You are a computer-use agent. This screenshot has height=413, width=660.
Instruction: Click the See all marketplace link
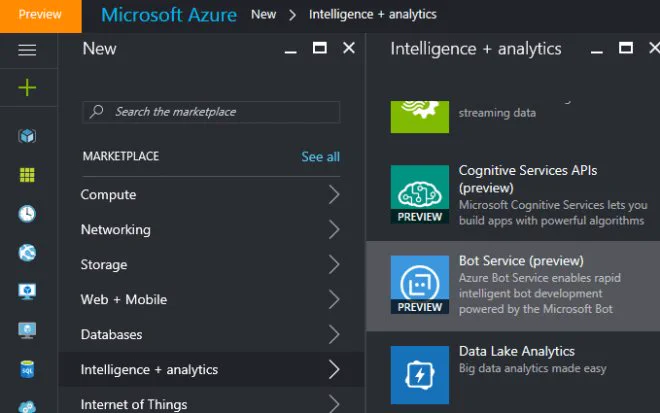pyautogui.click(x=320, y=157)
